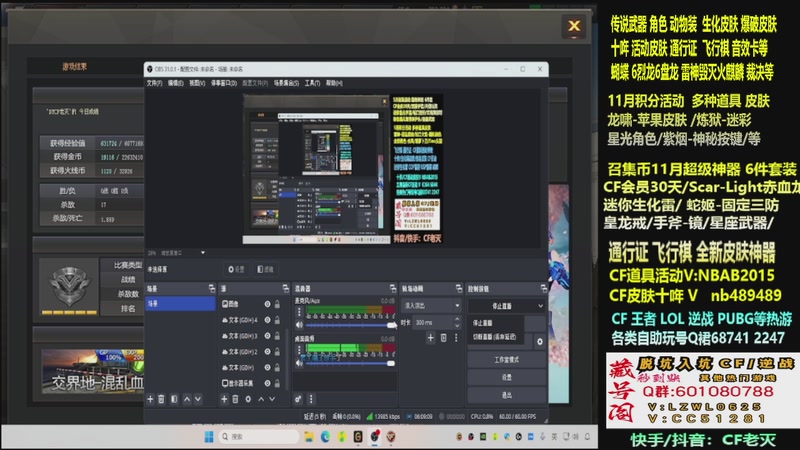Toggle visibility of 文本 (GDI+) 2 source
Image resolution: width=800 pixels, height=450 pixels.
tap(267, 352)
